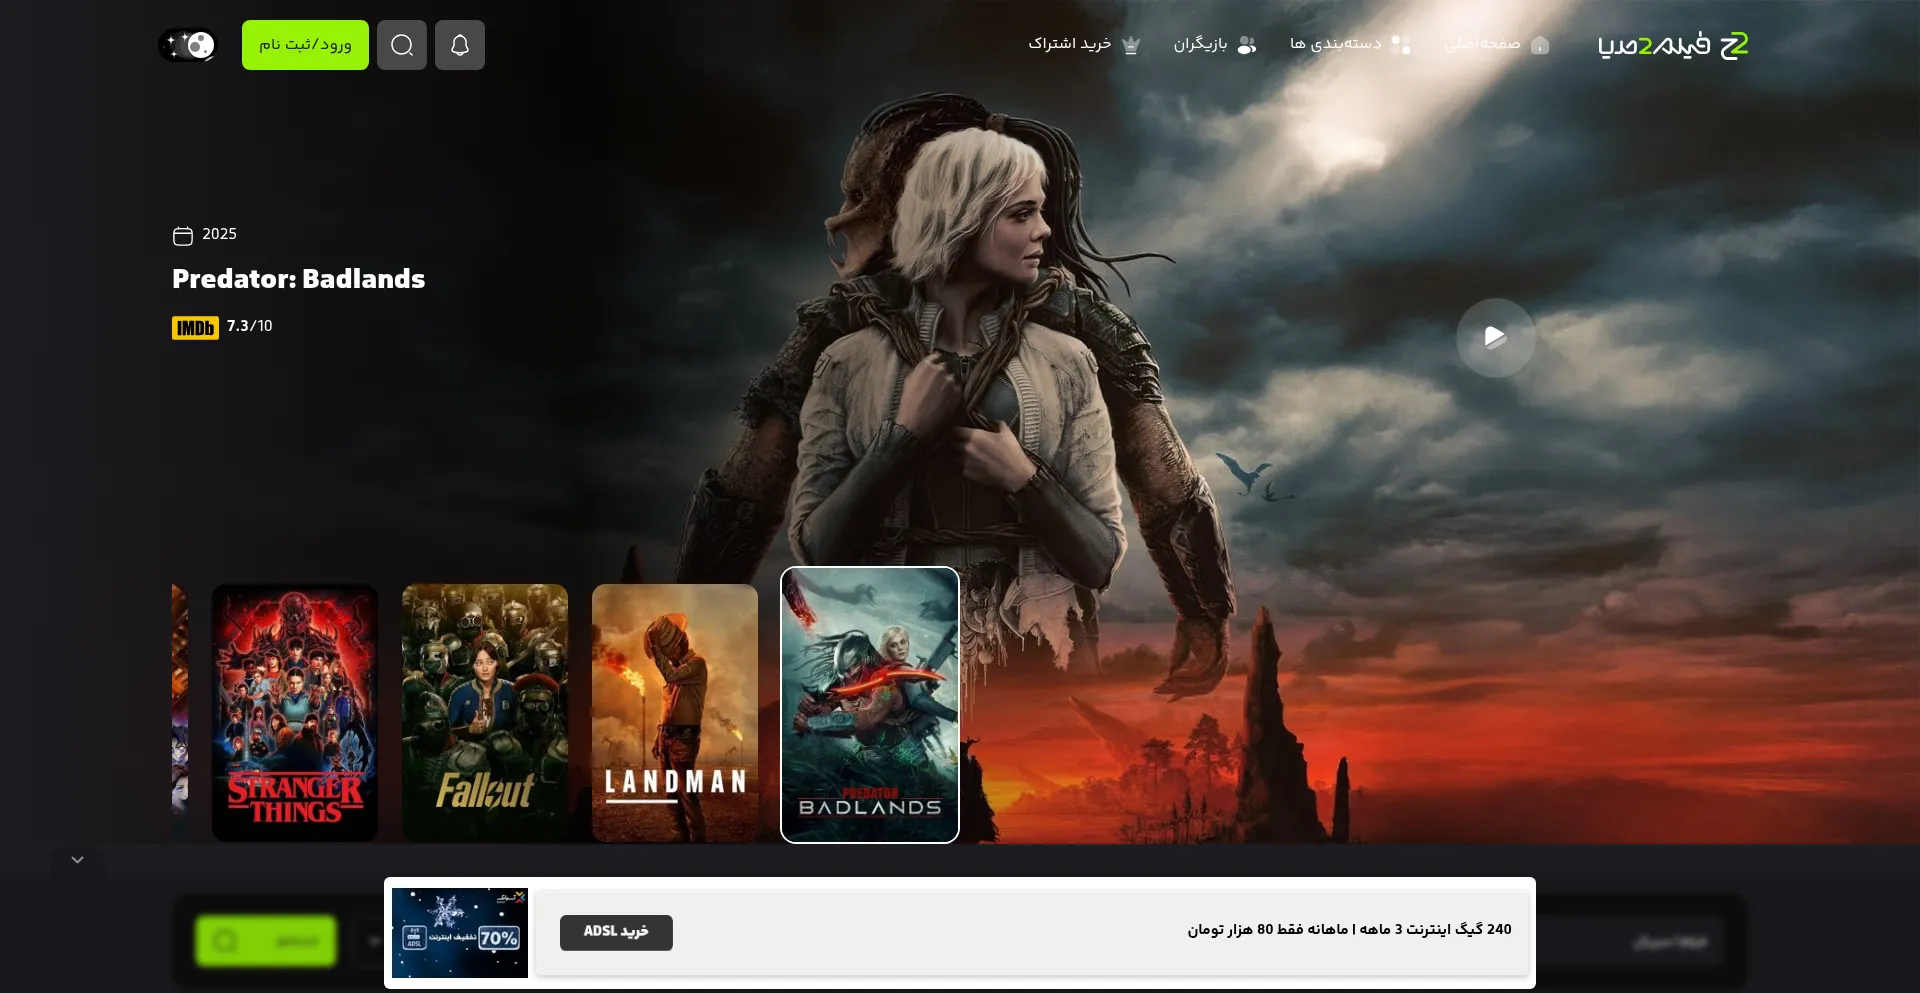Screen dimensions: 1920x993
Task: Click the IMDb rating badge
Action: point(195,328)
